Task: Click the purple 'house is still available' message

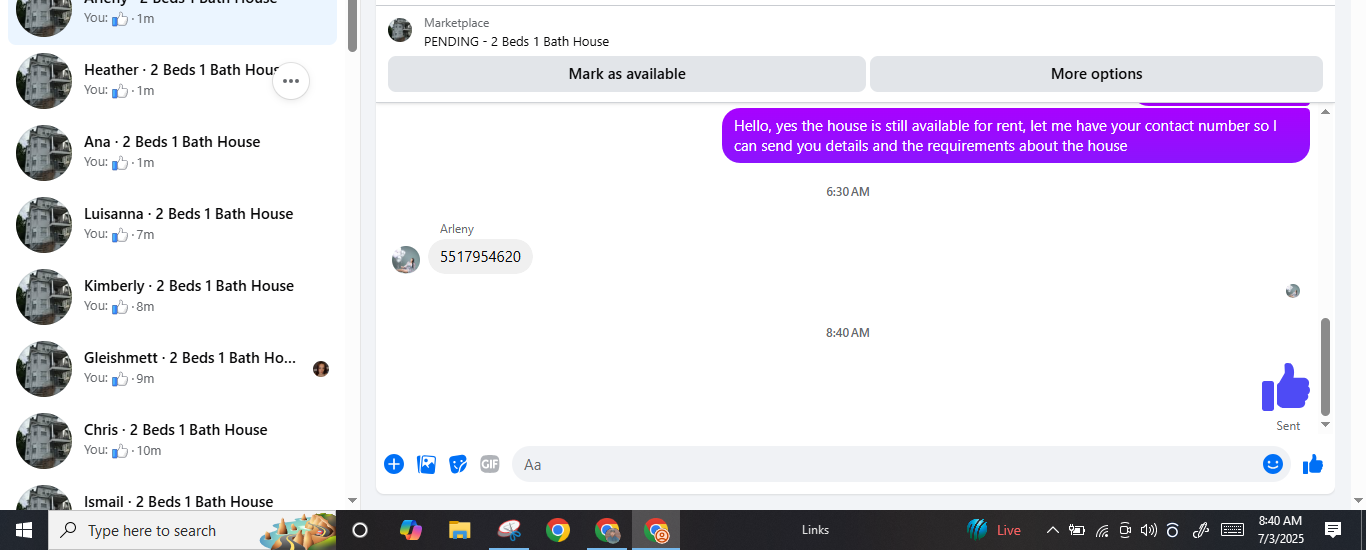Action: 1015,136
